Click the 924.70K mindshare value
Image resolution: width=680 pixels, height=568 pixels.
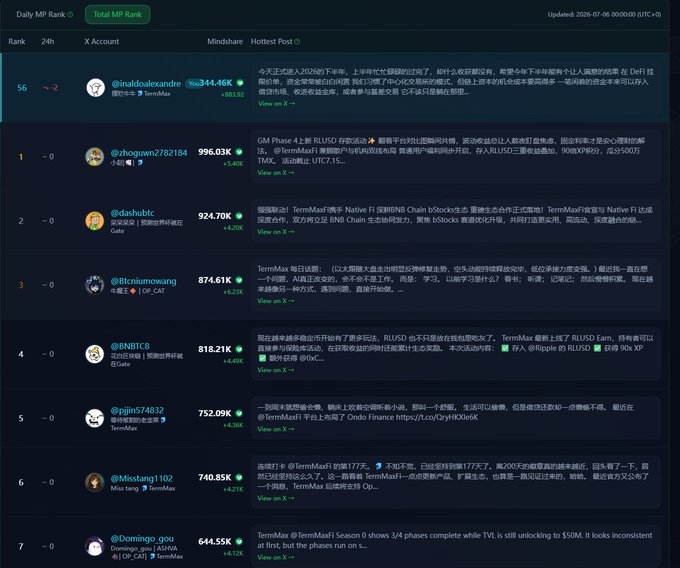[x=215, y=215]
